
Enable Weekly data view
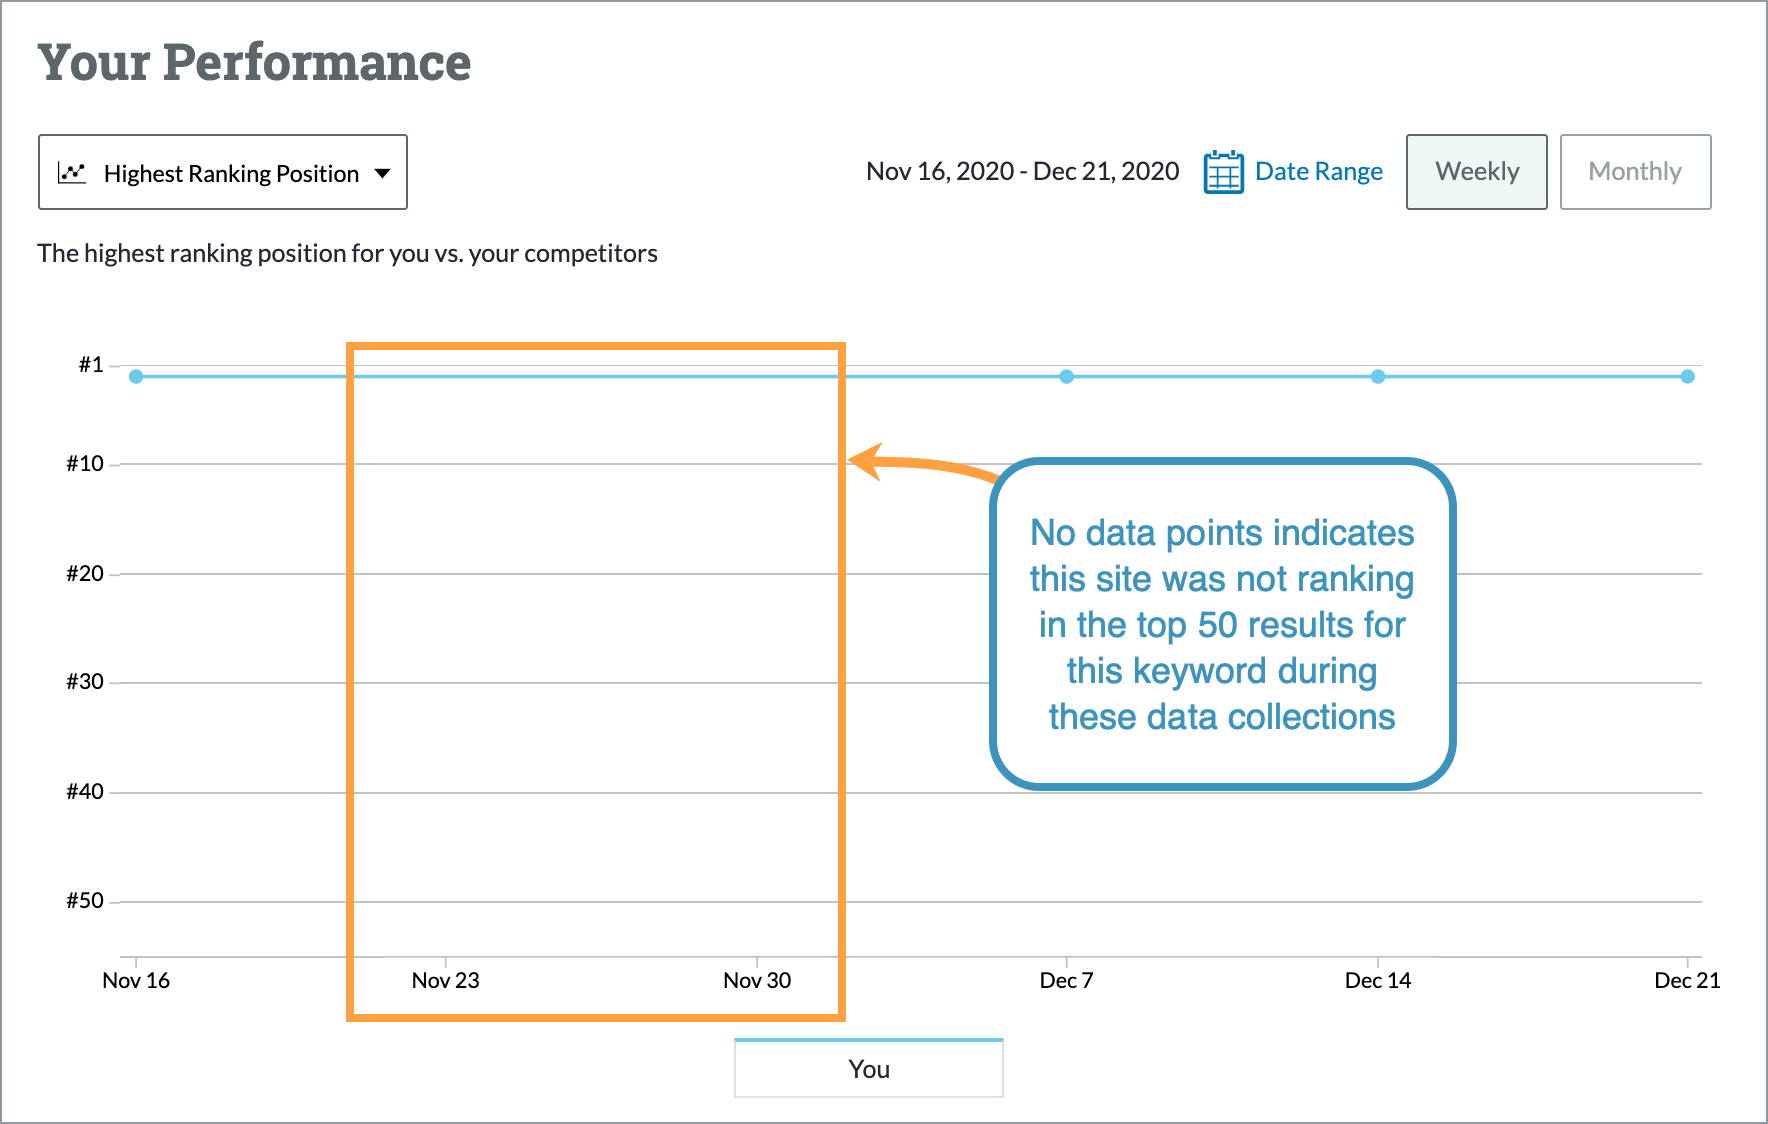[x=1476, y=171]
